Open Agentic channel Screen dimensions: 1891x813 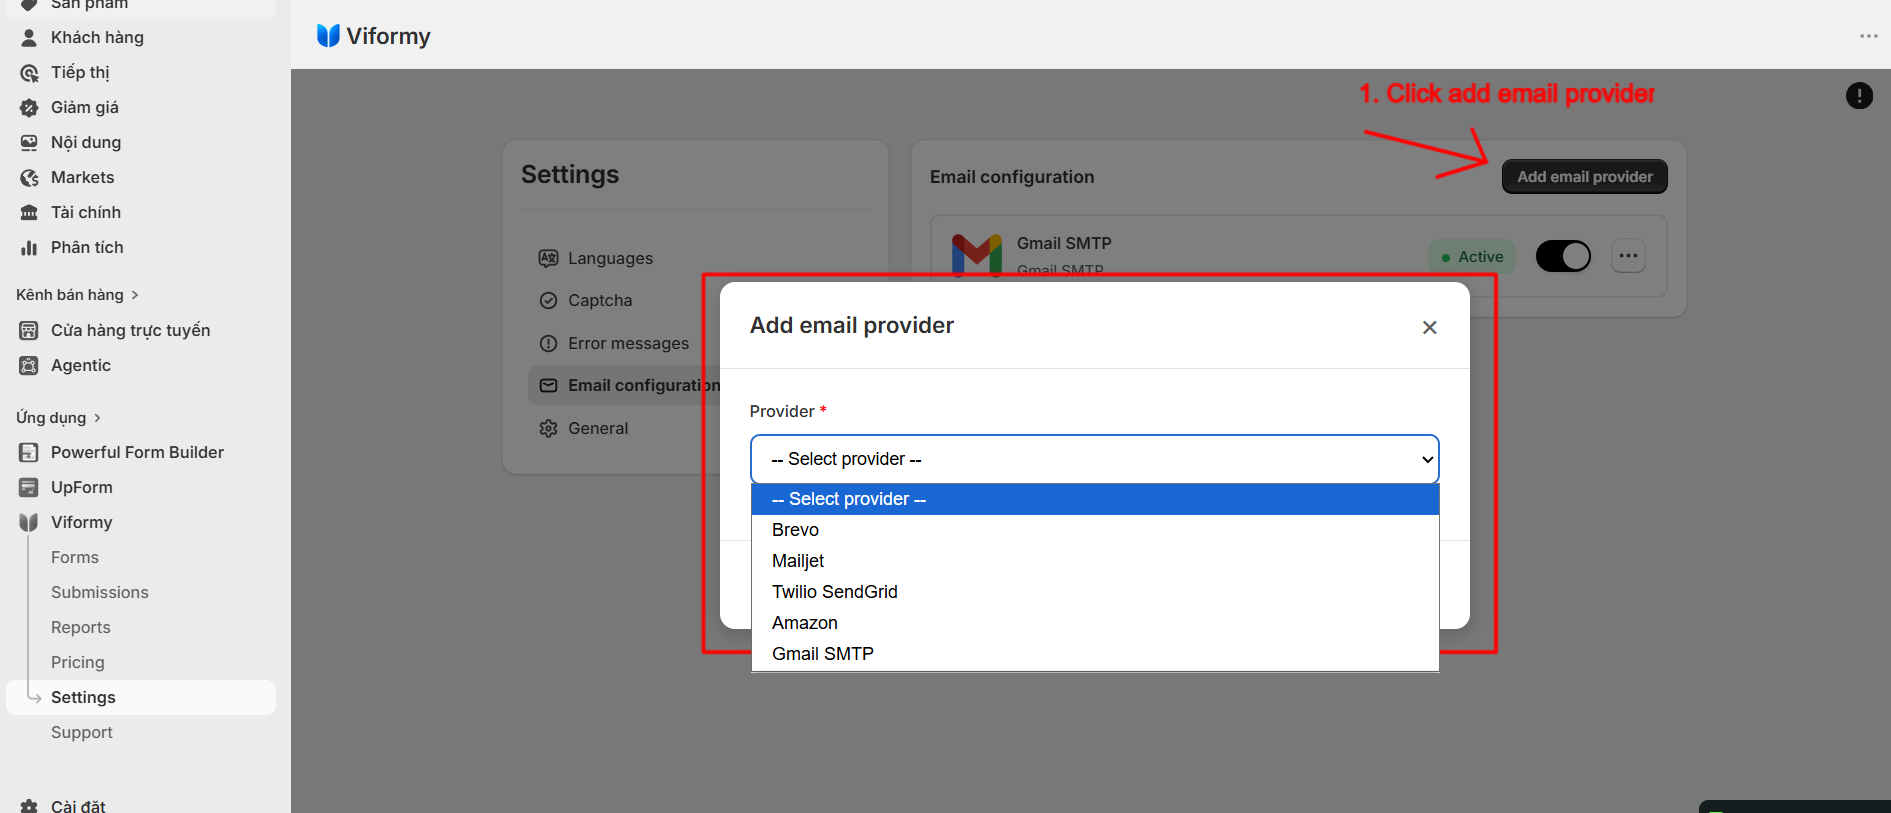(81, 365)
